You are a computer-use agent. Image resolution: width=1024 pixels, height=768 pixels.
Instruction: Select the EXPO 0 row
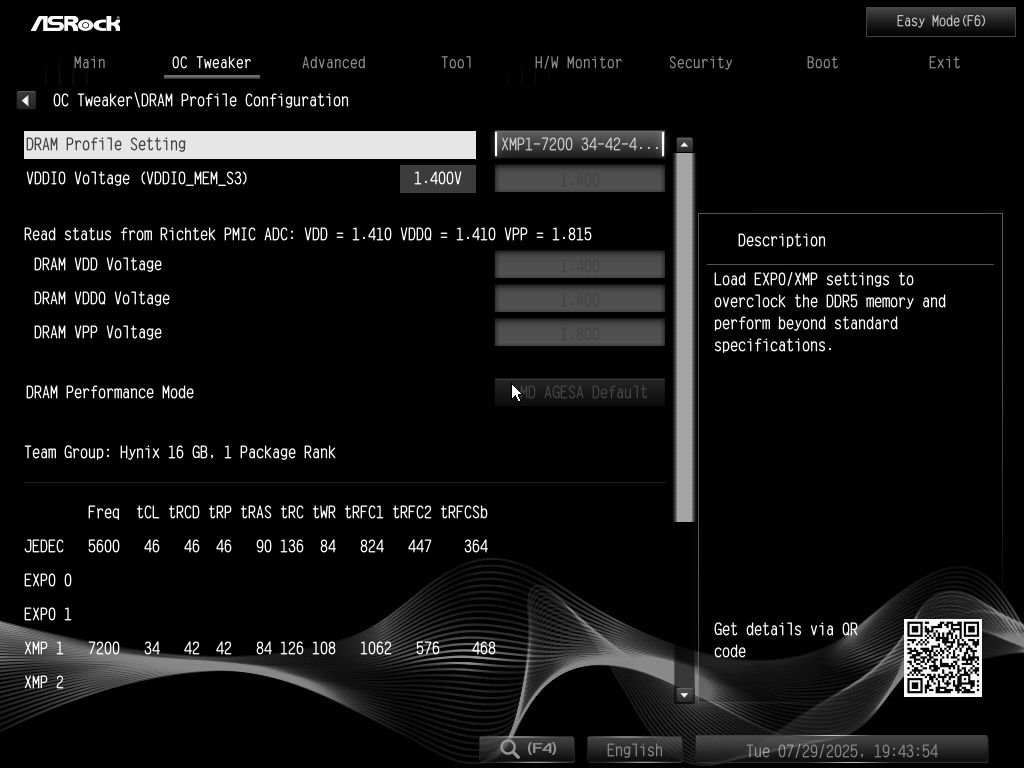point(48,580)
